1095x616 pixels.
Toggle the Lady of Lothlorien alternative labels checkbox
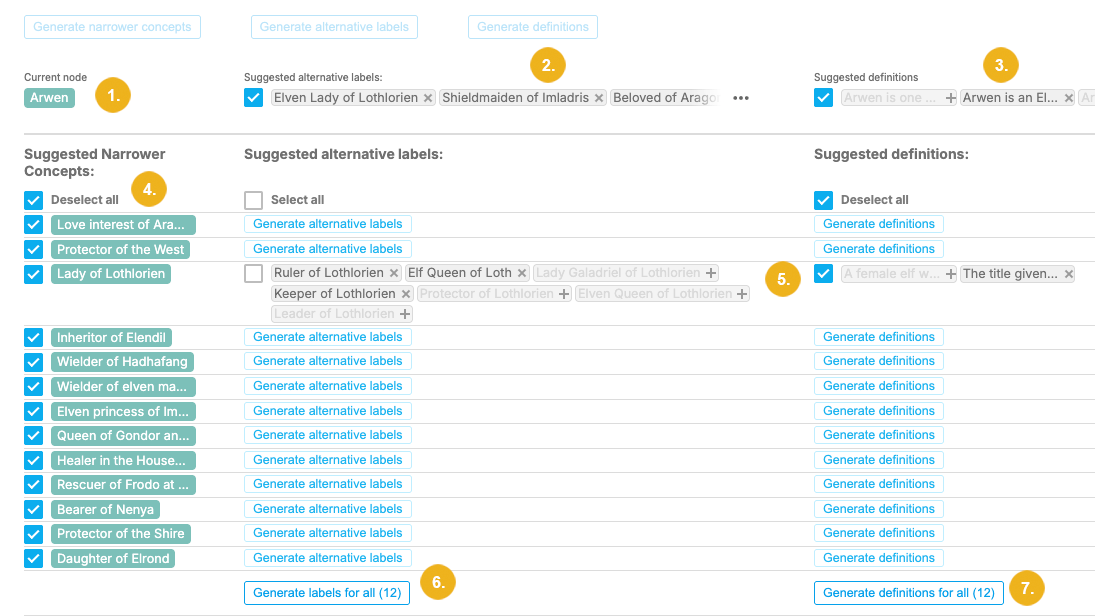click(x=254, y=274)
